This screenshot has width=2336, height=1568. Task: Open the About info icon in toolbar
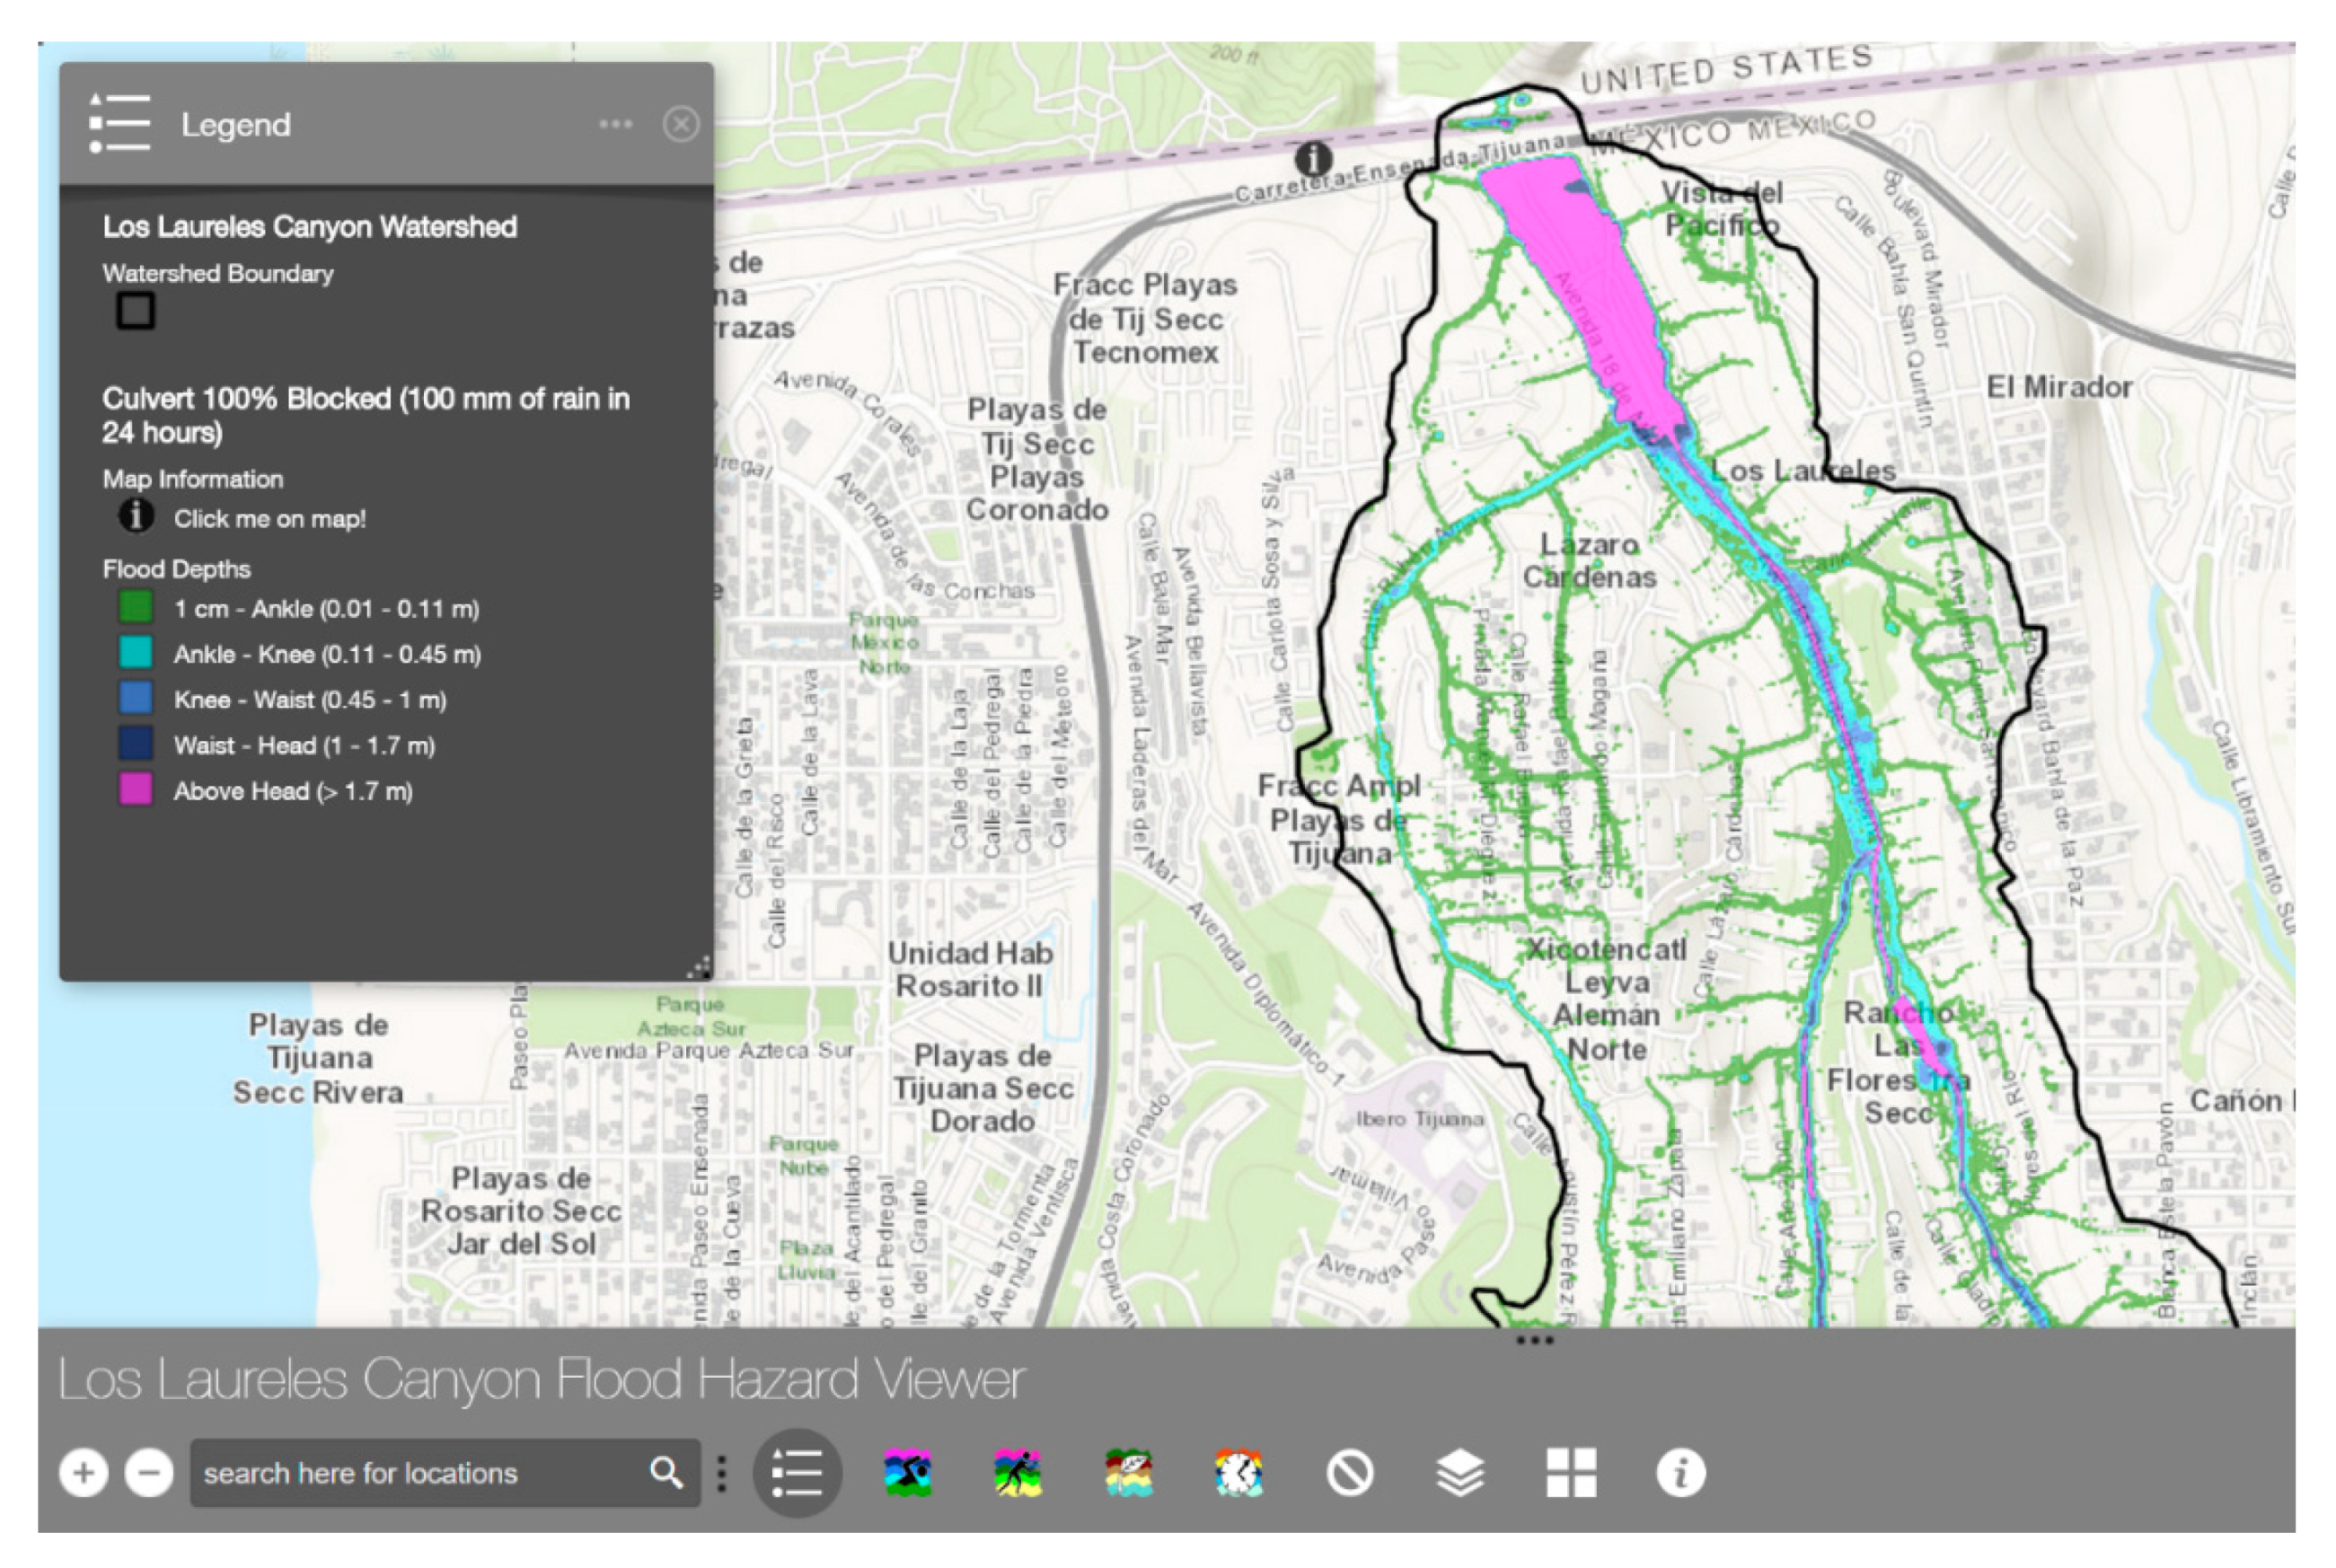[1680, 1473]
